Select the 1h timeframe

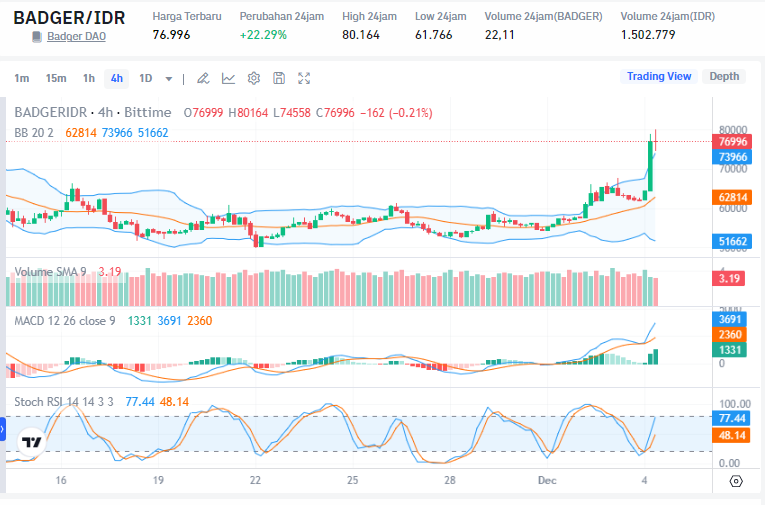tap(89, 78)
